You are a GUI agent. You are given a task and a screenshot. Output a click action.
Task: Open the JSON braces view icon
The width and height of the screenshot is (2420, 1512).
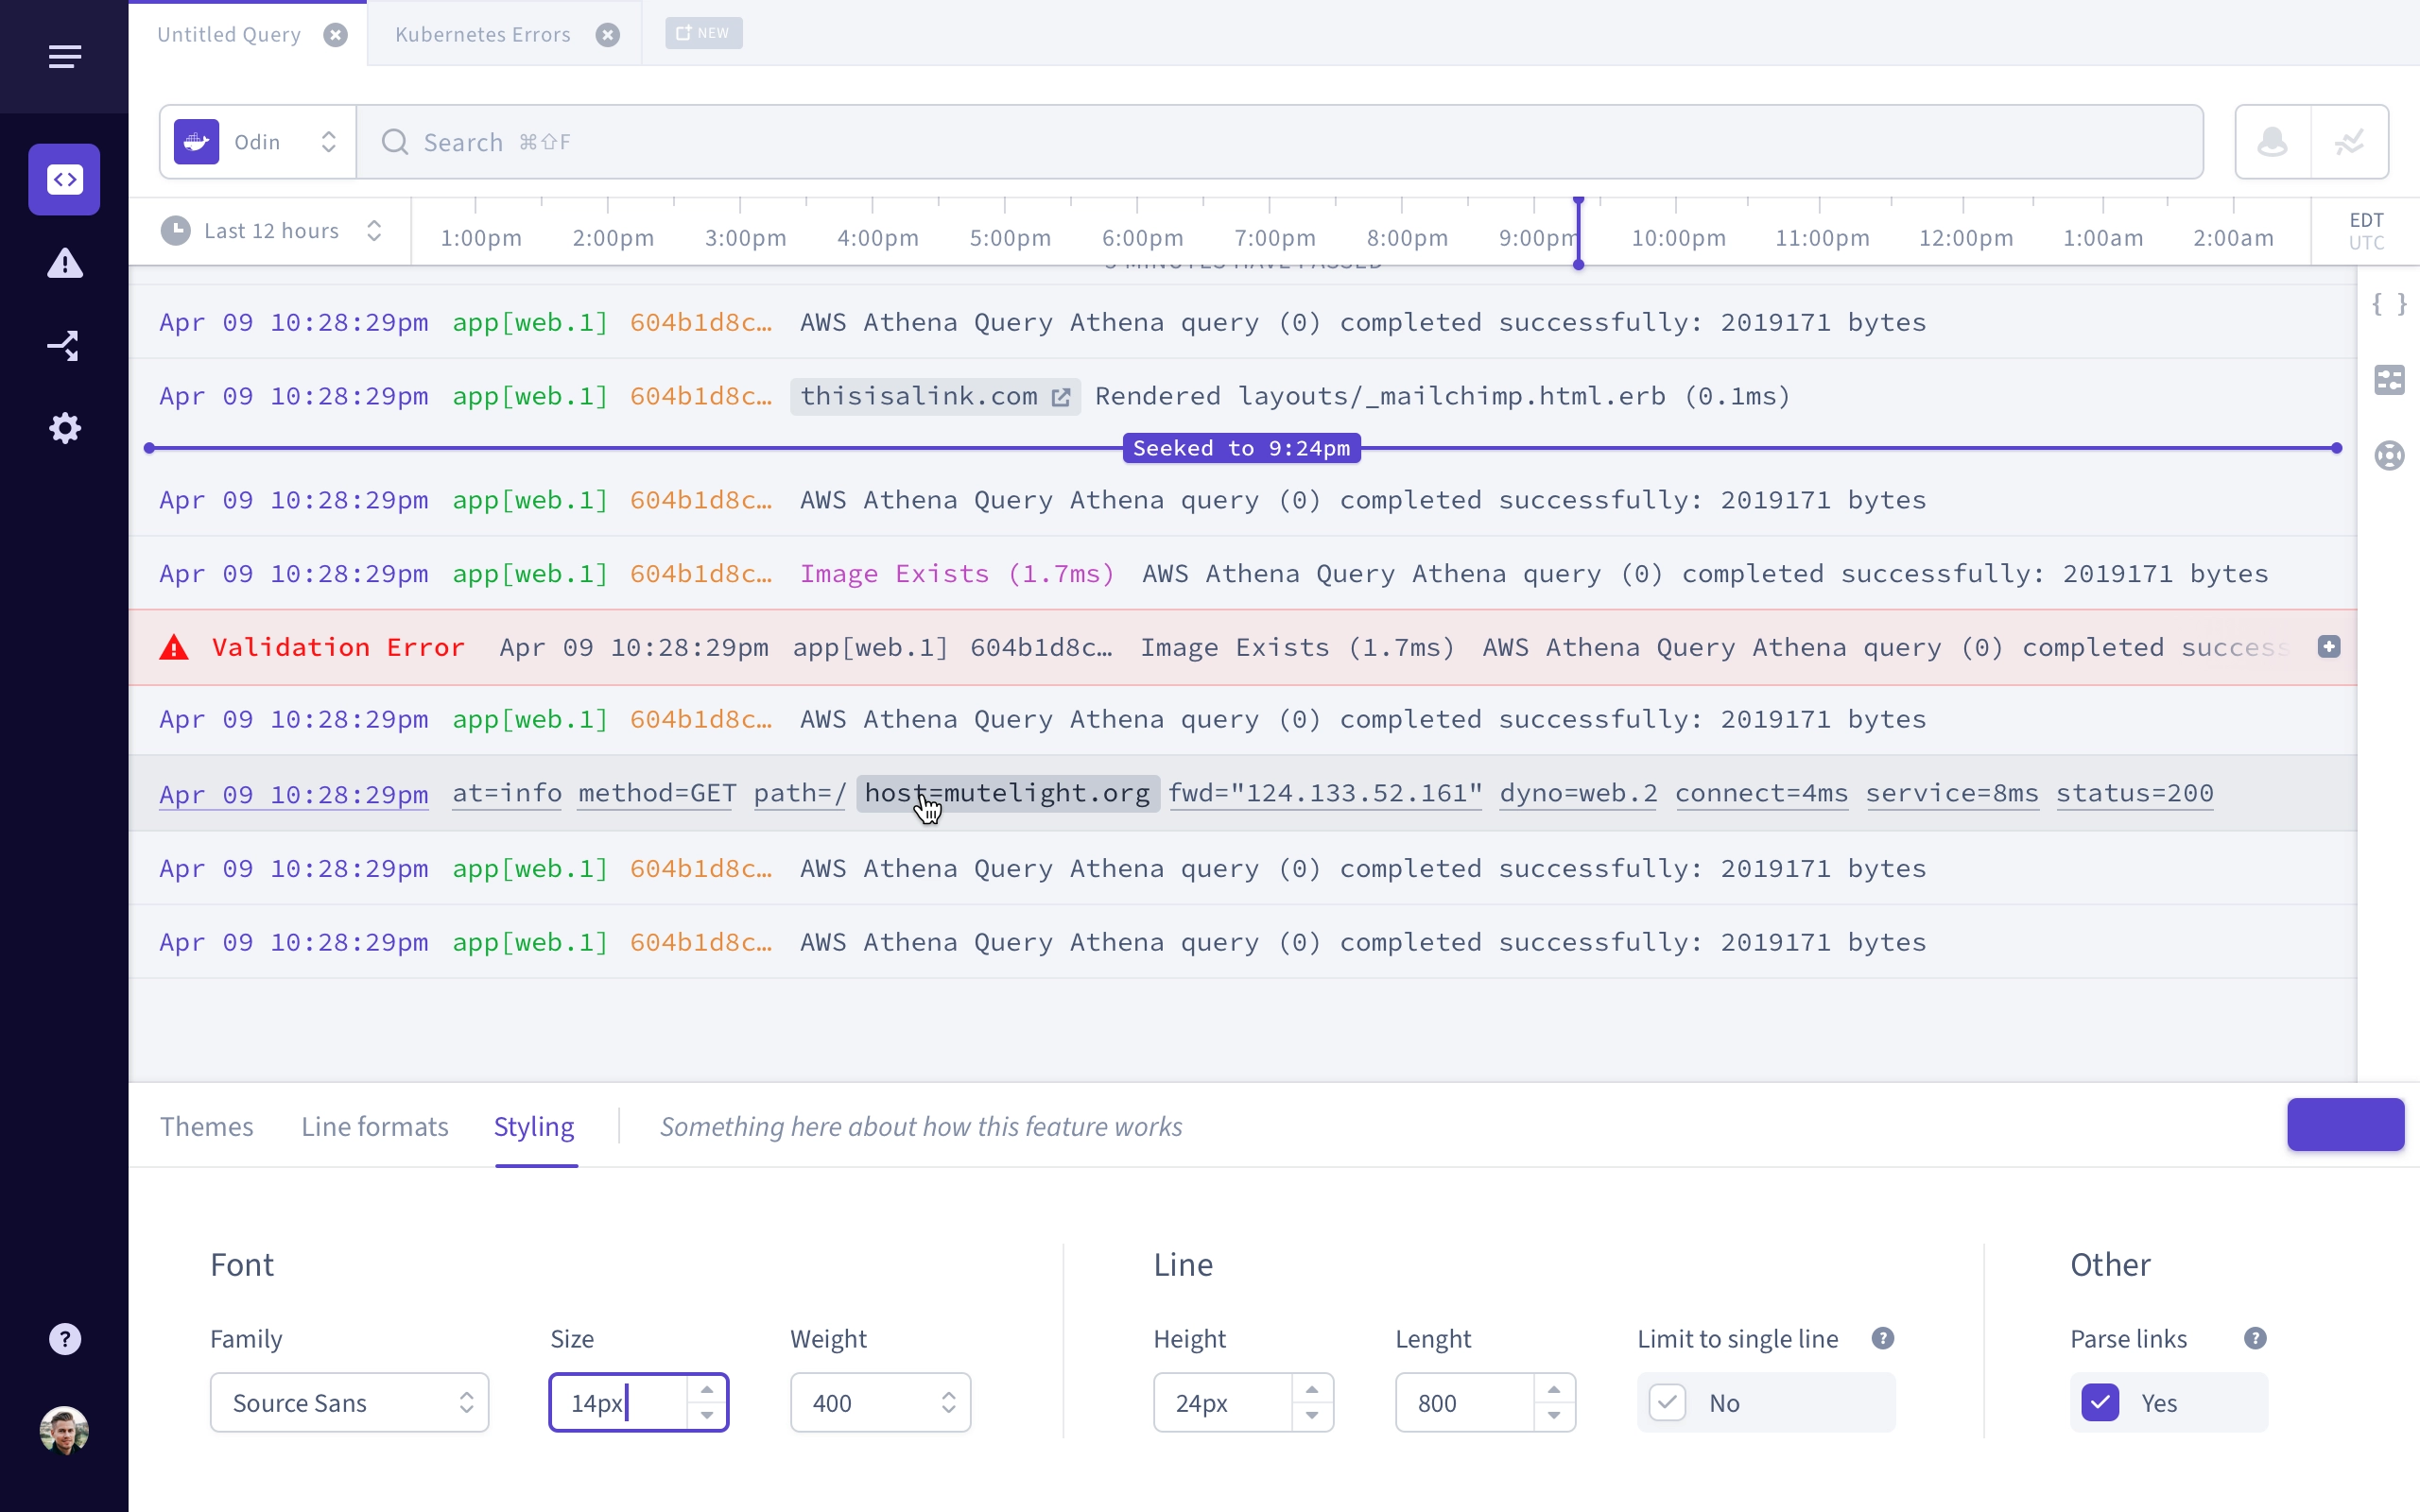pyautogui.click(x=2390, y=304)
